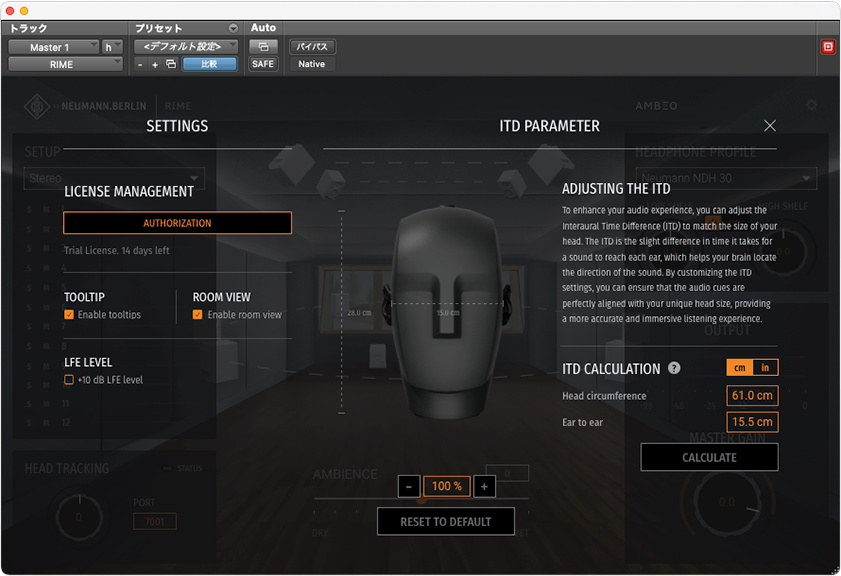The width and height of the screenshot is (841, 576).
Task: Decrease the percentage with the minus stepper
Action: [408, 486]
